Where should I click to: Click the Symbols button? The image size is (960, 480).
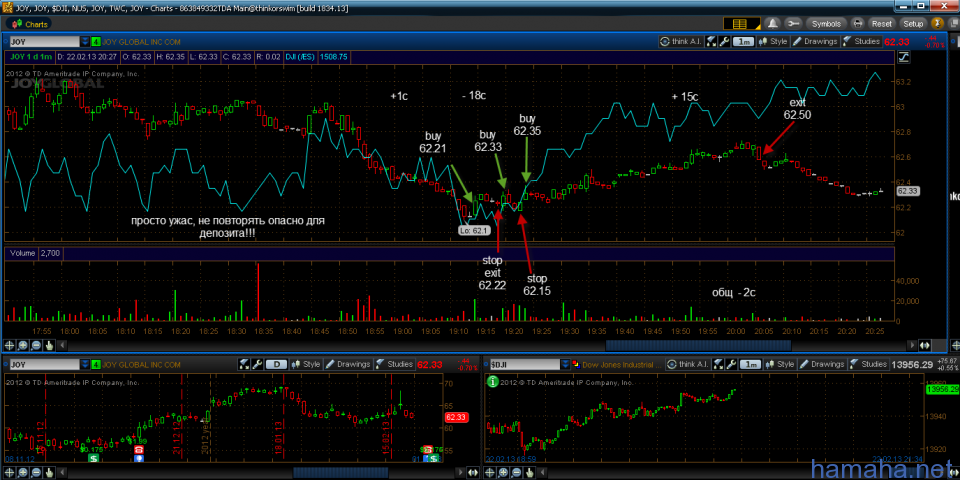point(827,24)
